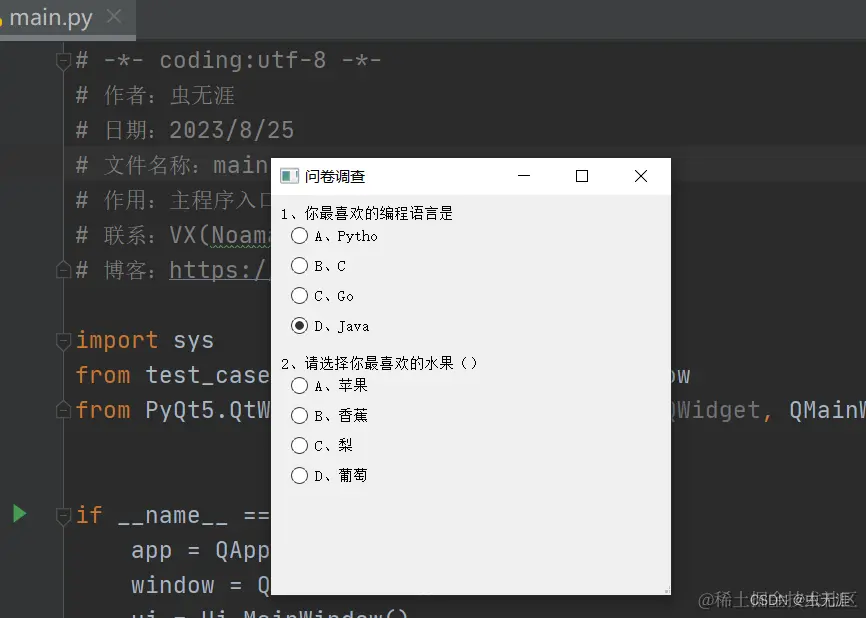866x618 pixels.
Task: Choose "C、Go" as favorite language
Action: click(x=300, y=296)
